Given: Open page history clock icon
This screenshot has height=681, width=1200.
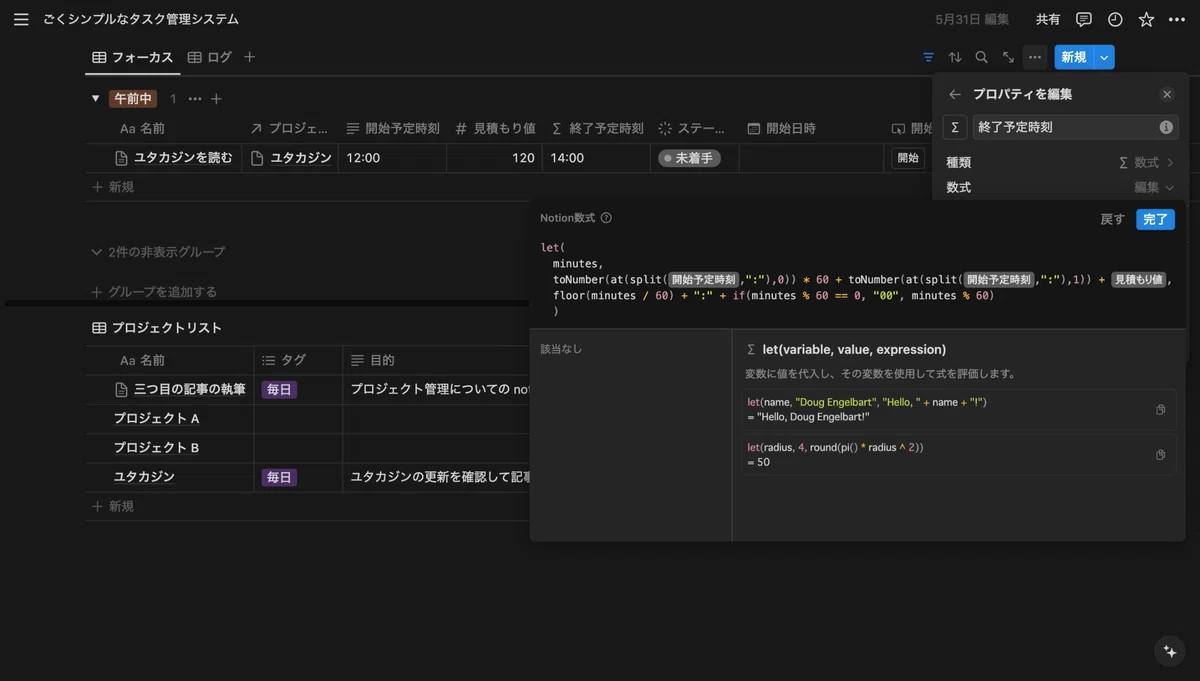Looking at the screenshot, I should click(x=1115, y=19).
